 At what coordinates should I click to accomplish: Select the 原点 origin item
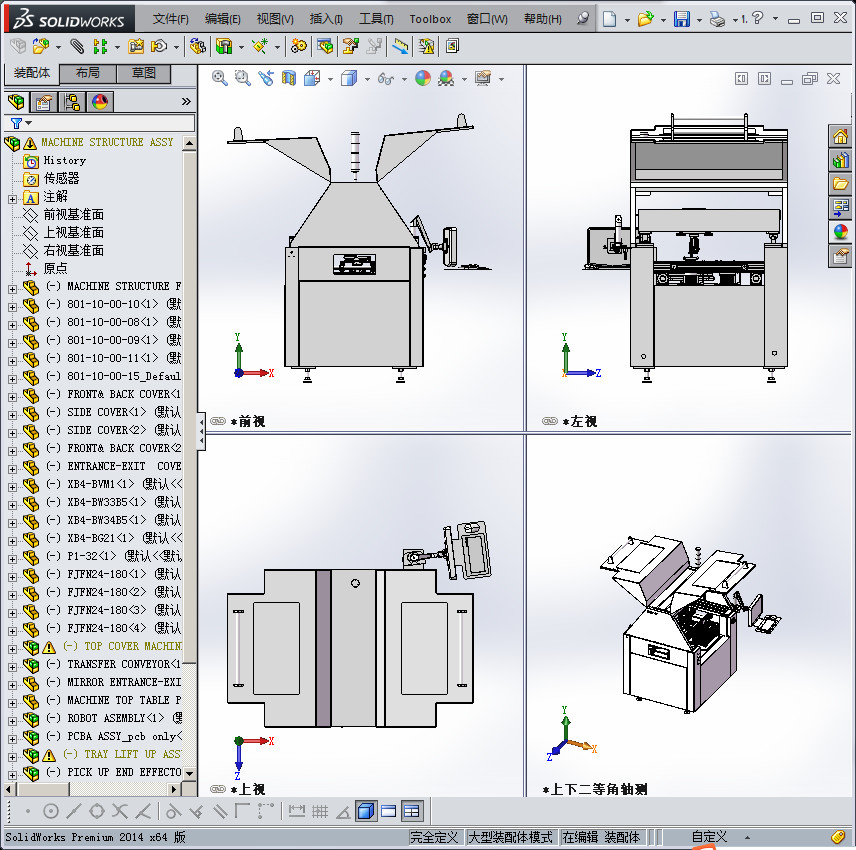click(55, 269)
